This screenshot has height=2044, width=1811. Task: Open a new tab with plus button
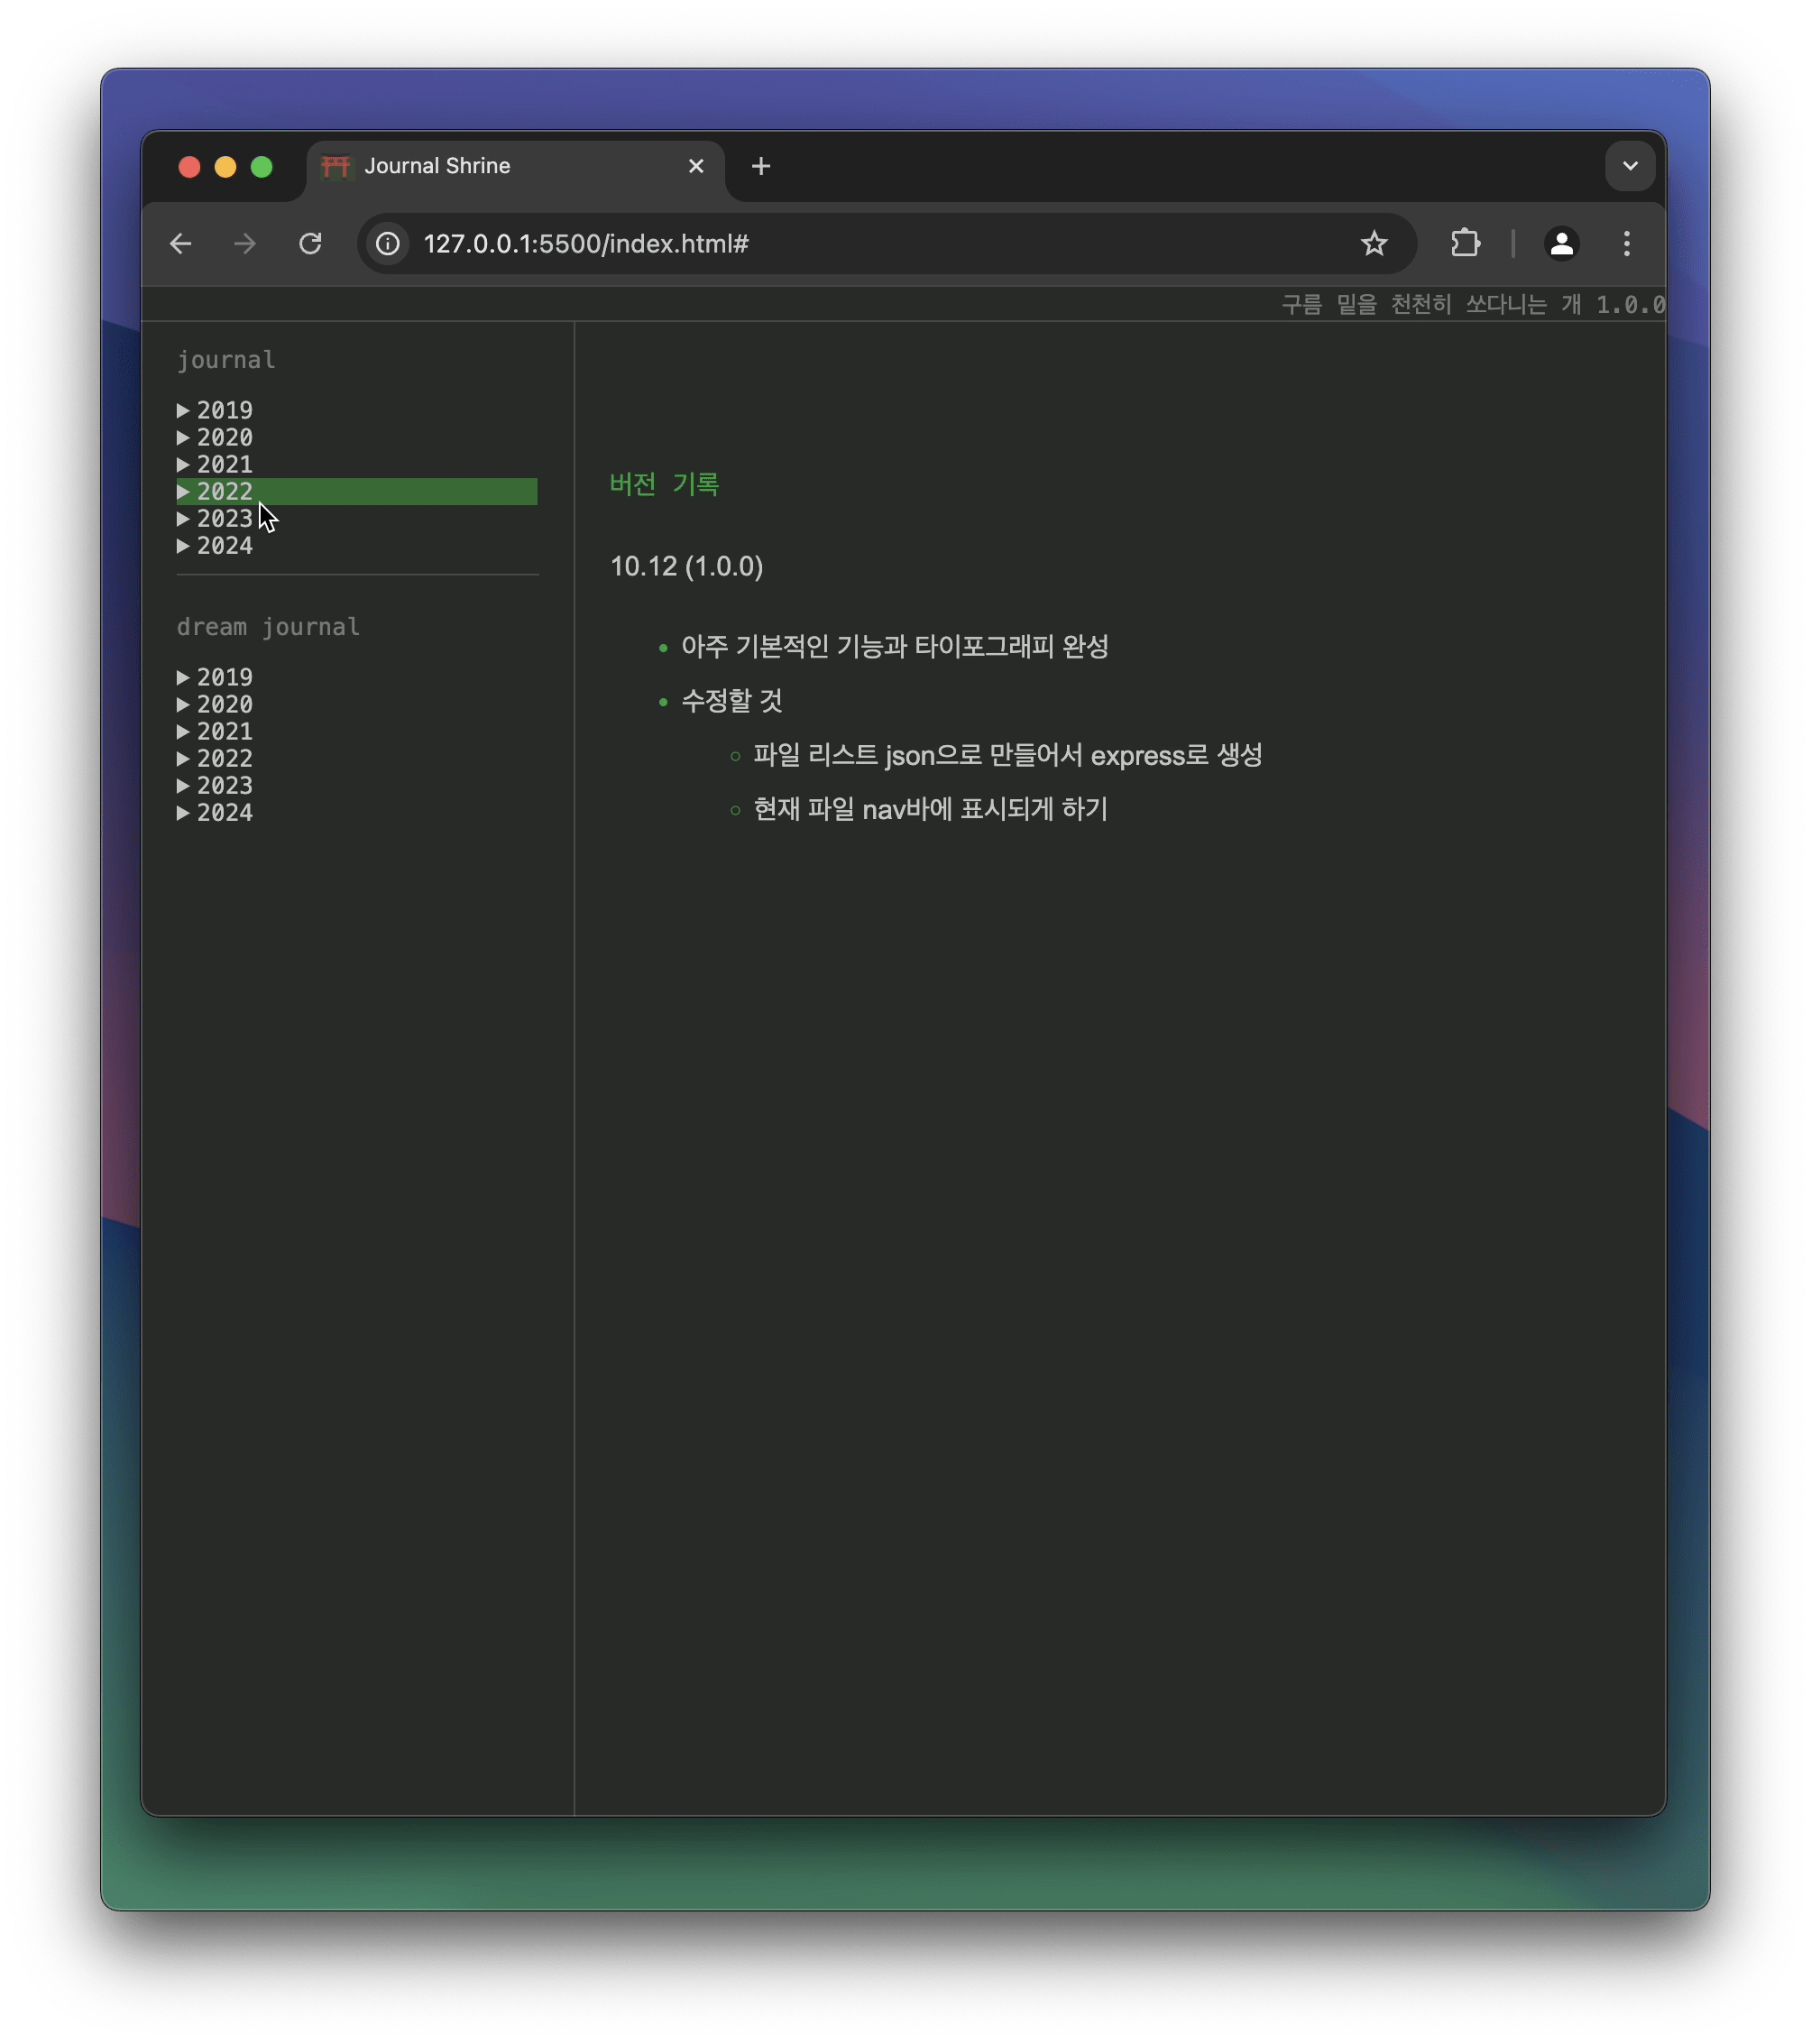coord(761,166)
